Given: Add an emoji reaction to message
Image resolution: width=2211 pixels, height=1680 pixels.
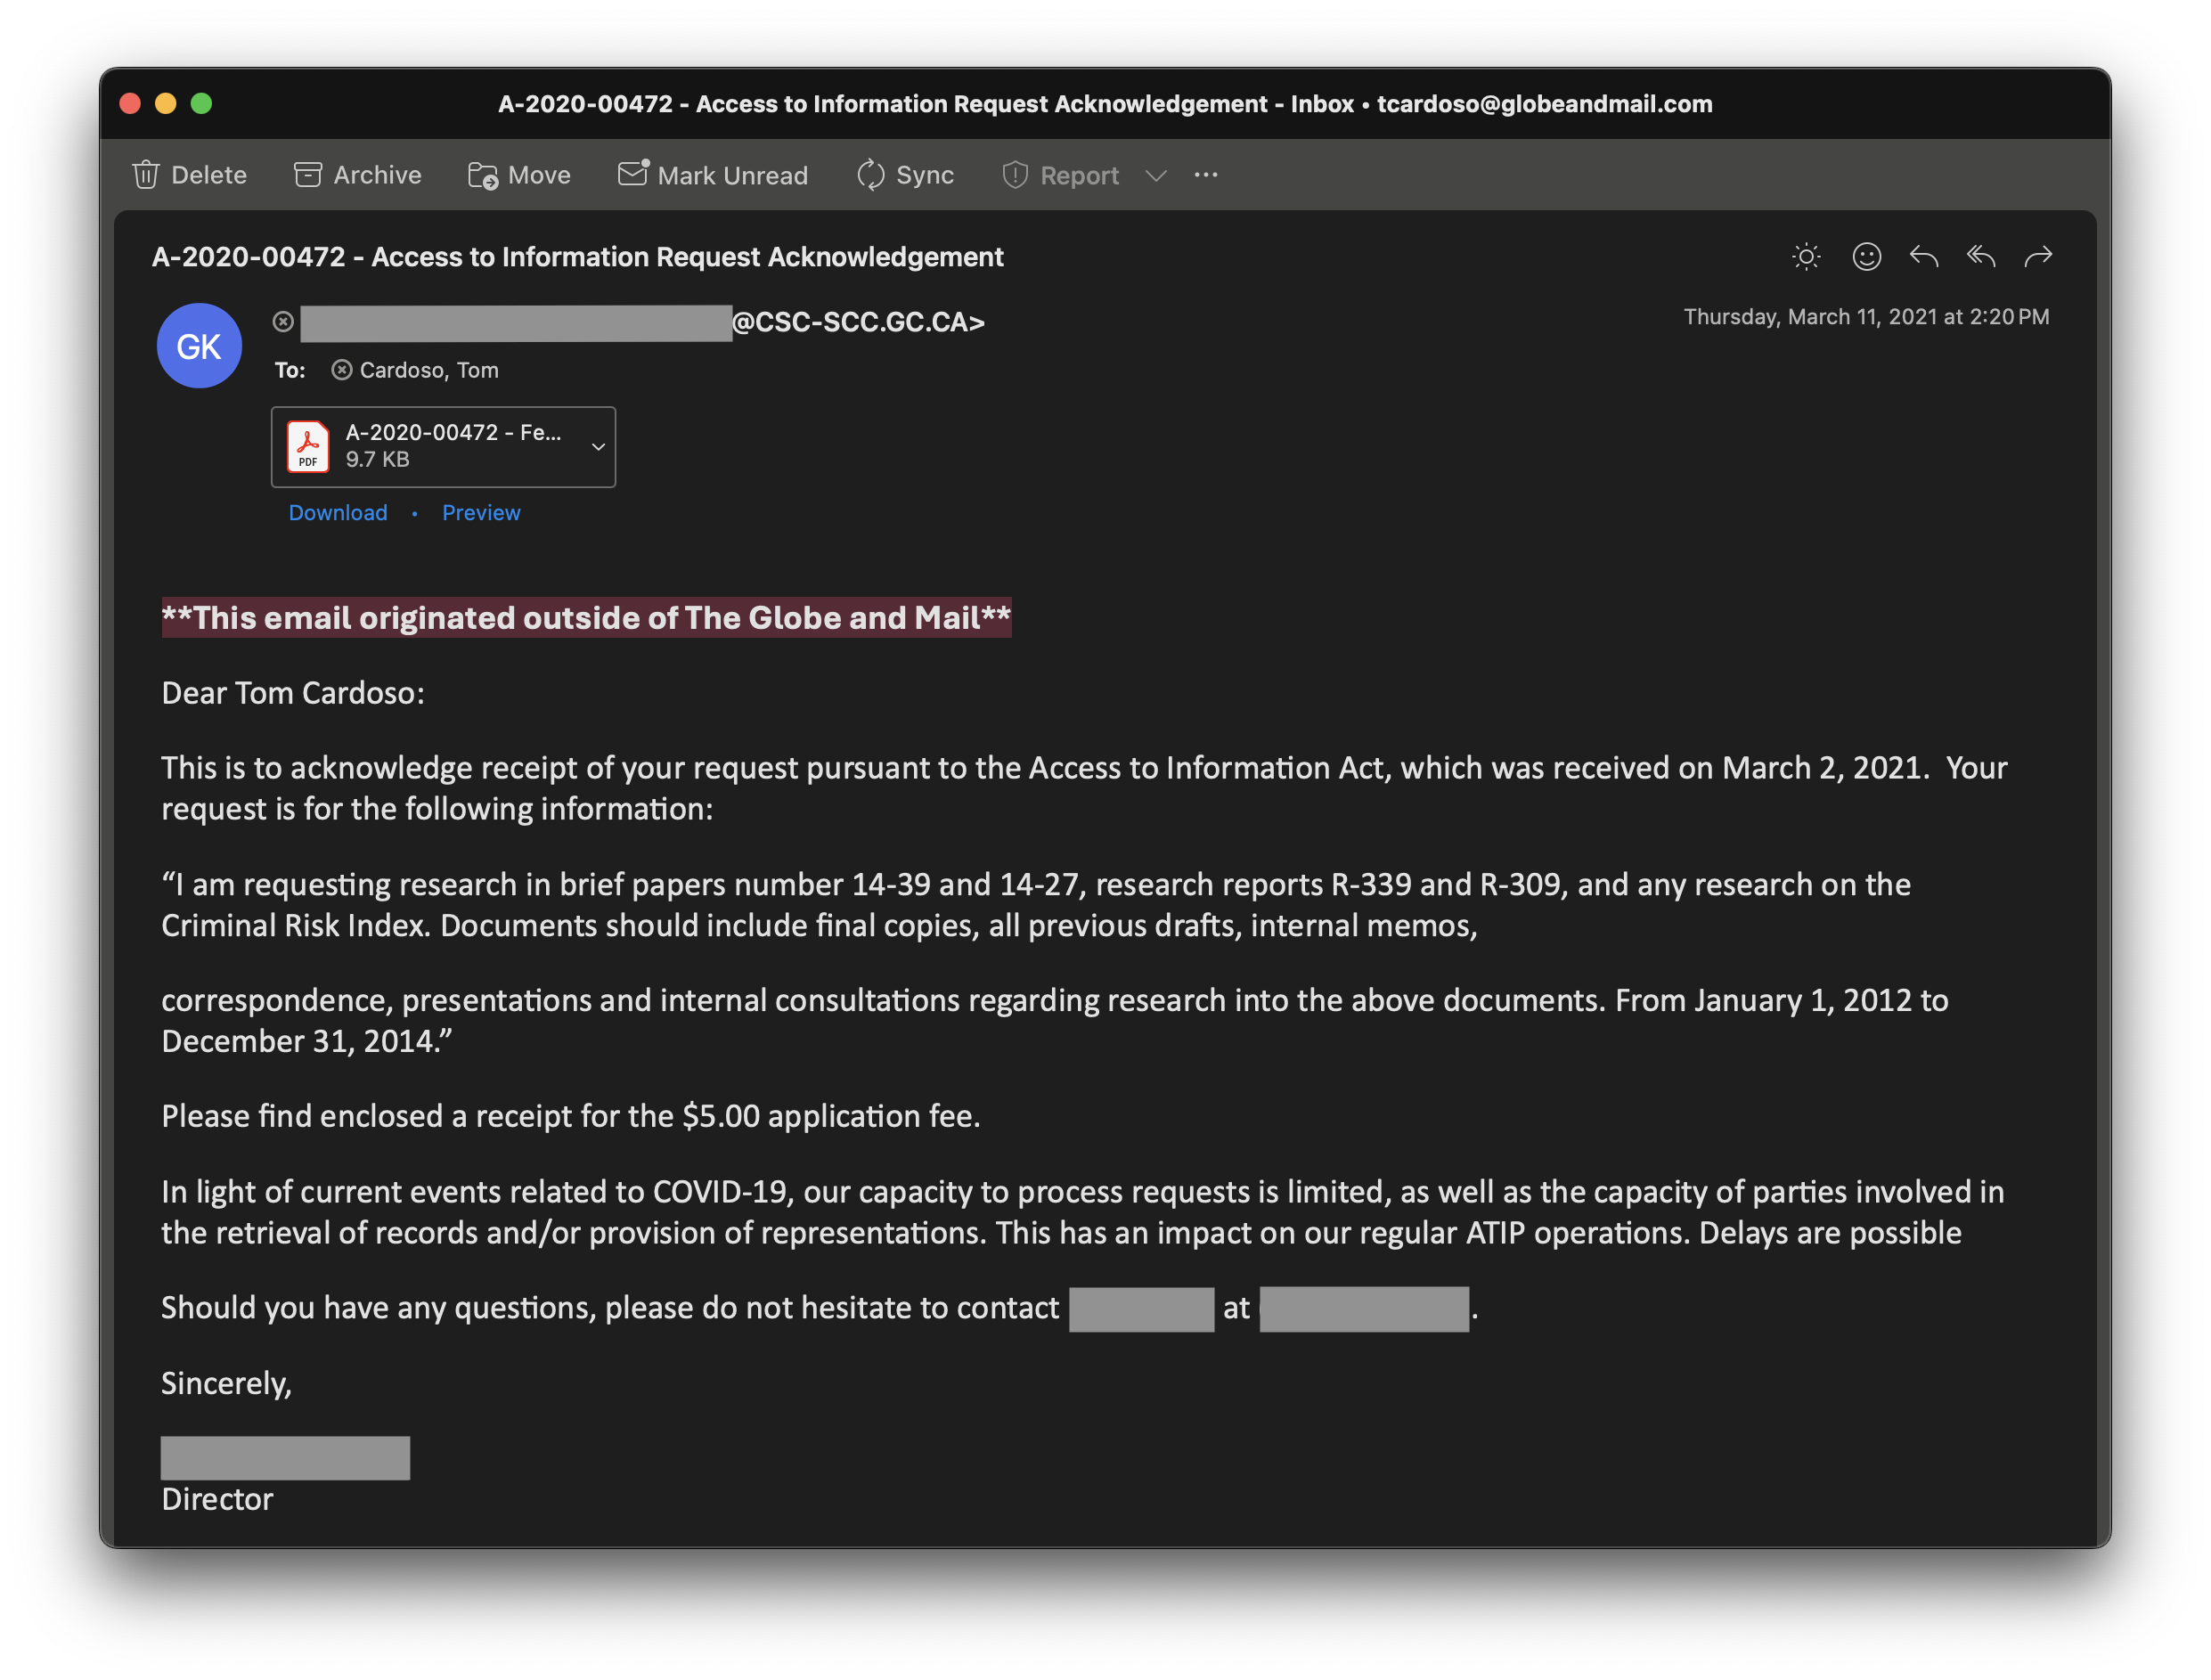Looking at the screenshot, I should point(1866,257).
